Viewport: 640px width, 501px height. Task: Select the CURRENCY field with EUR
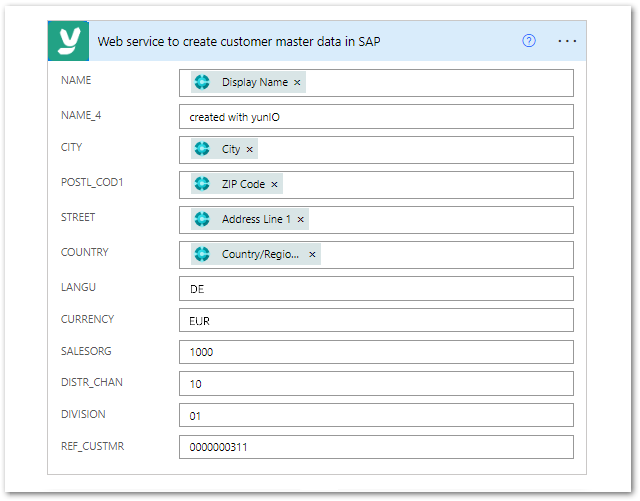click(x=376, y=320)
